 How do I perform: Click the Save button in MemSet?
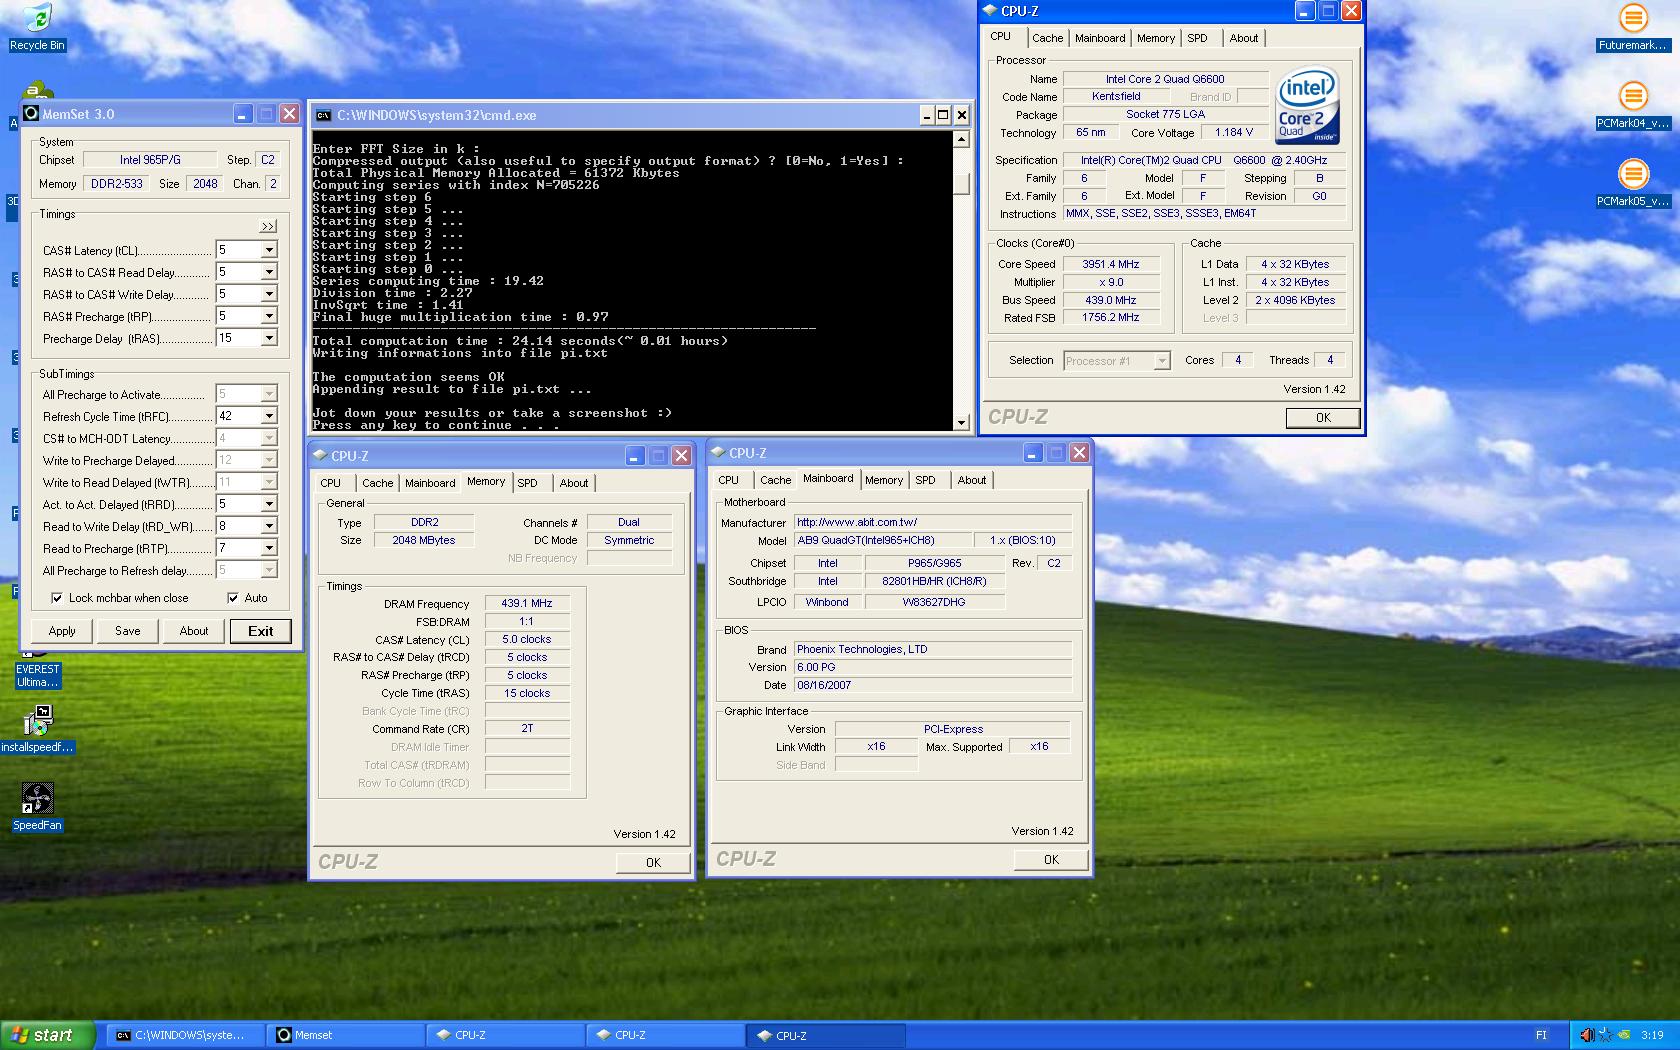[128, 631]
